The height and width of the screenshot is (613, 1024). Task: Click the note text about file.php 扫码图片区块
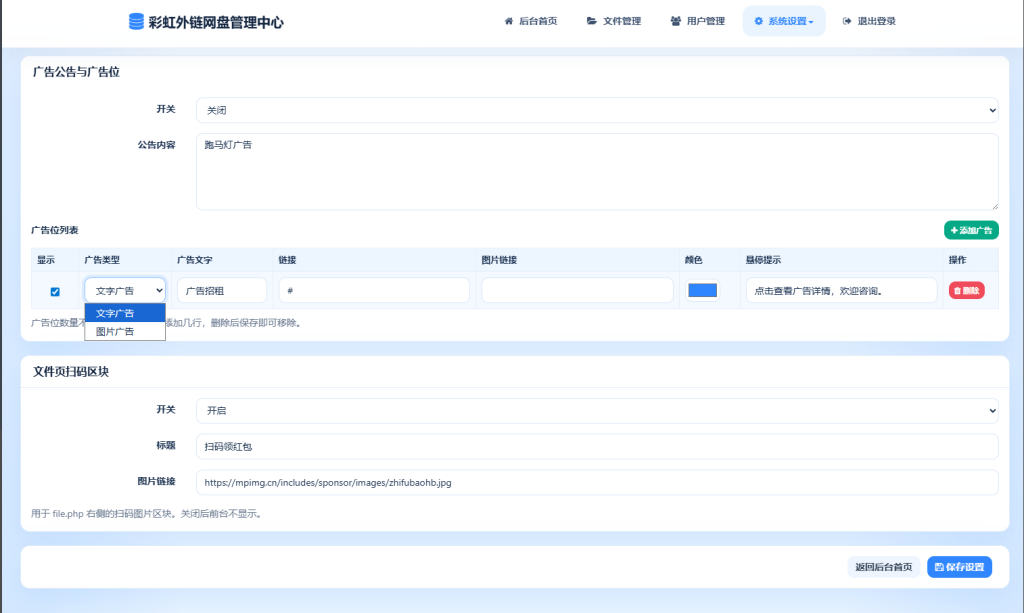148,514
